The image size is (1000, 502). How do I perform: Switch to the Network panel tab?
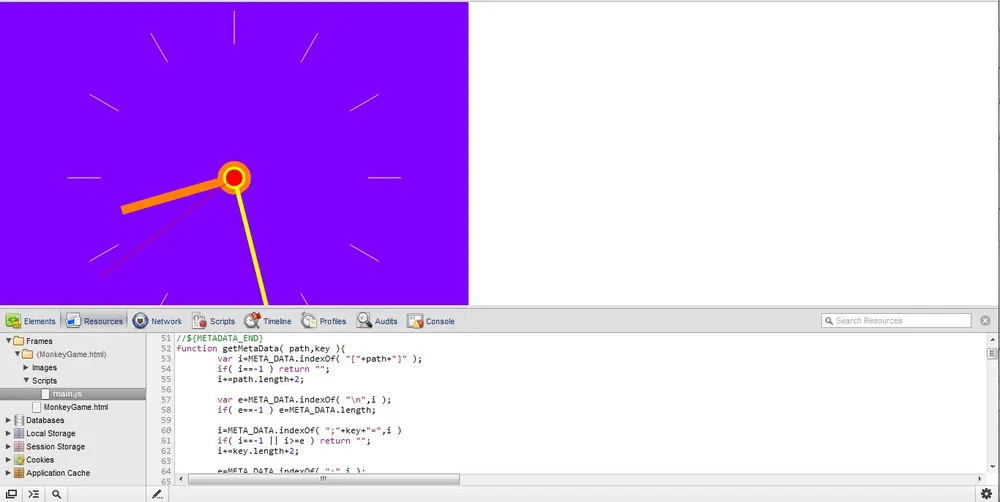[158, 321]
